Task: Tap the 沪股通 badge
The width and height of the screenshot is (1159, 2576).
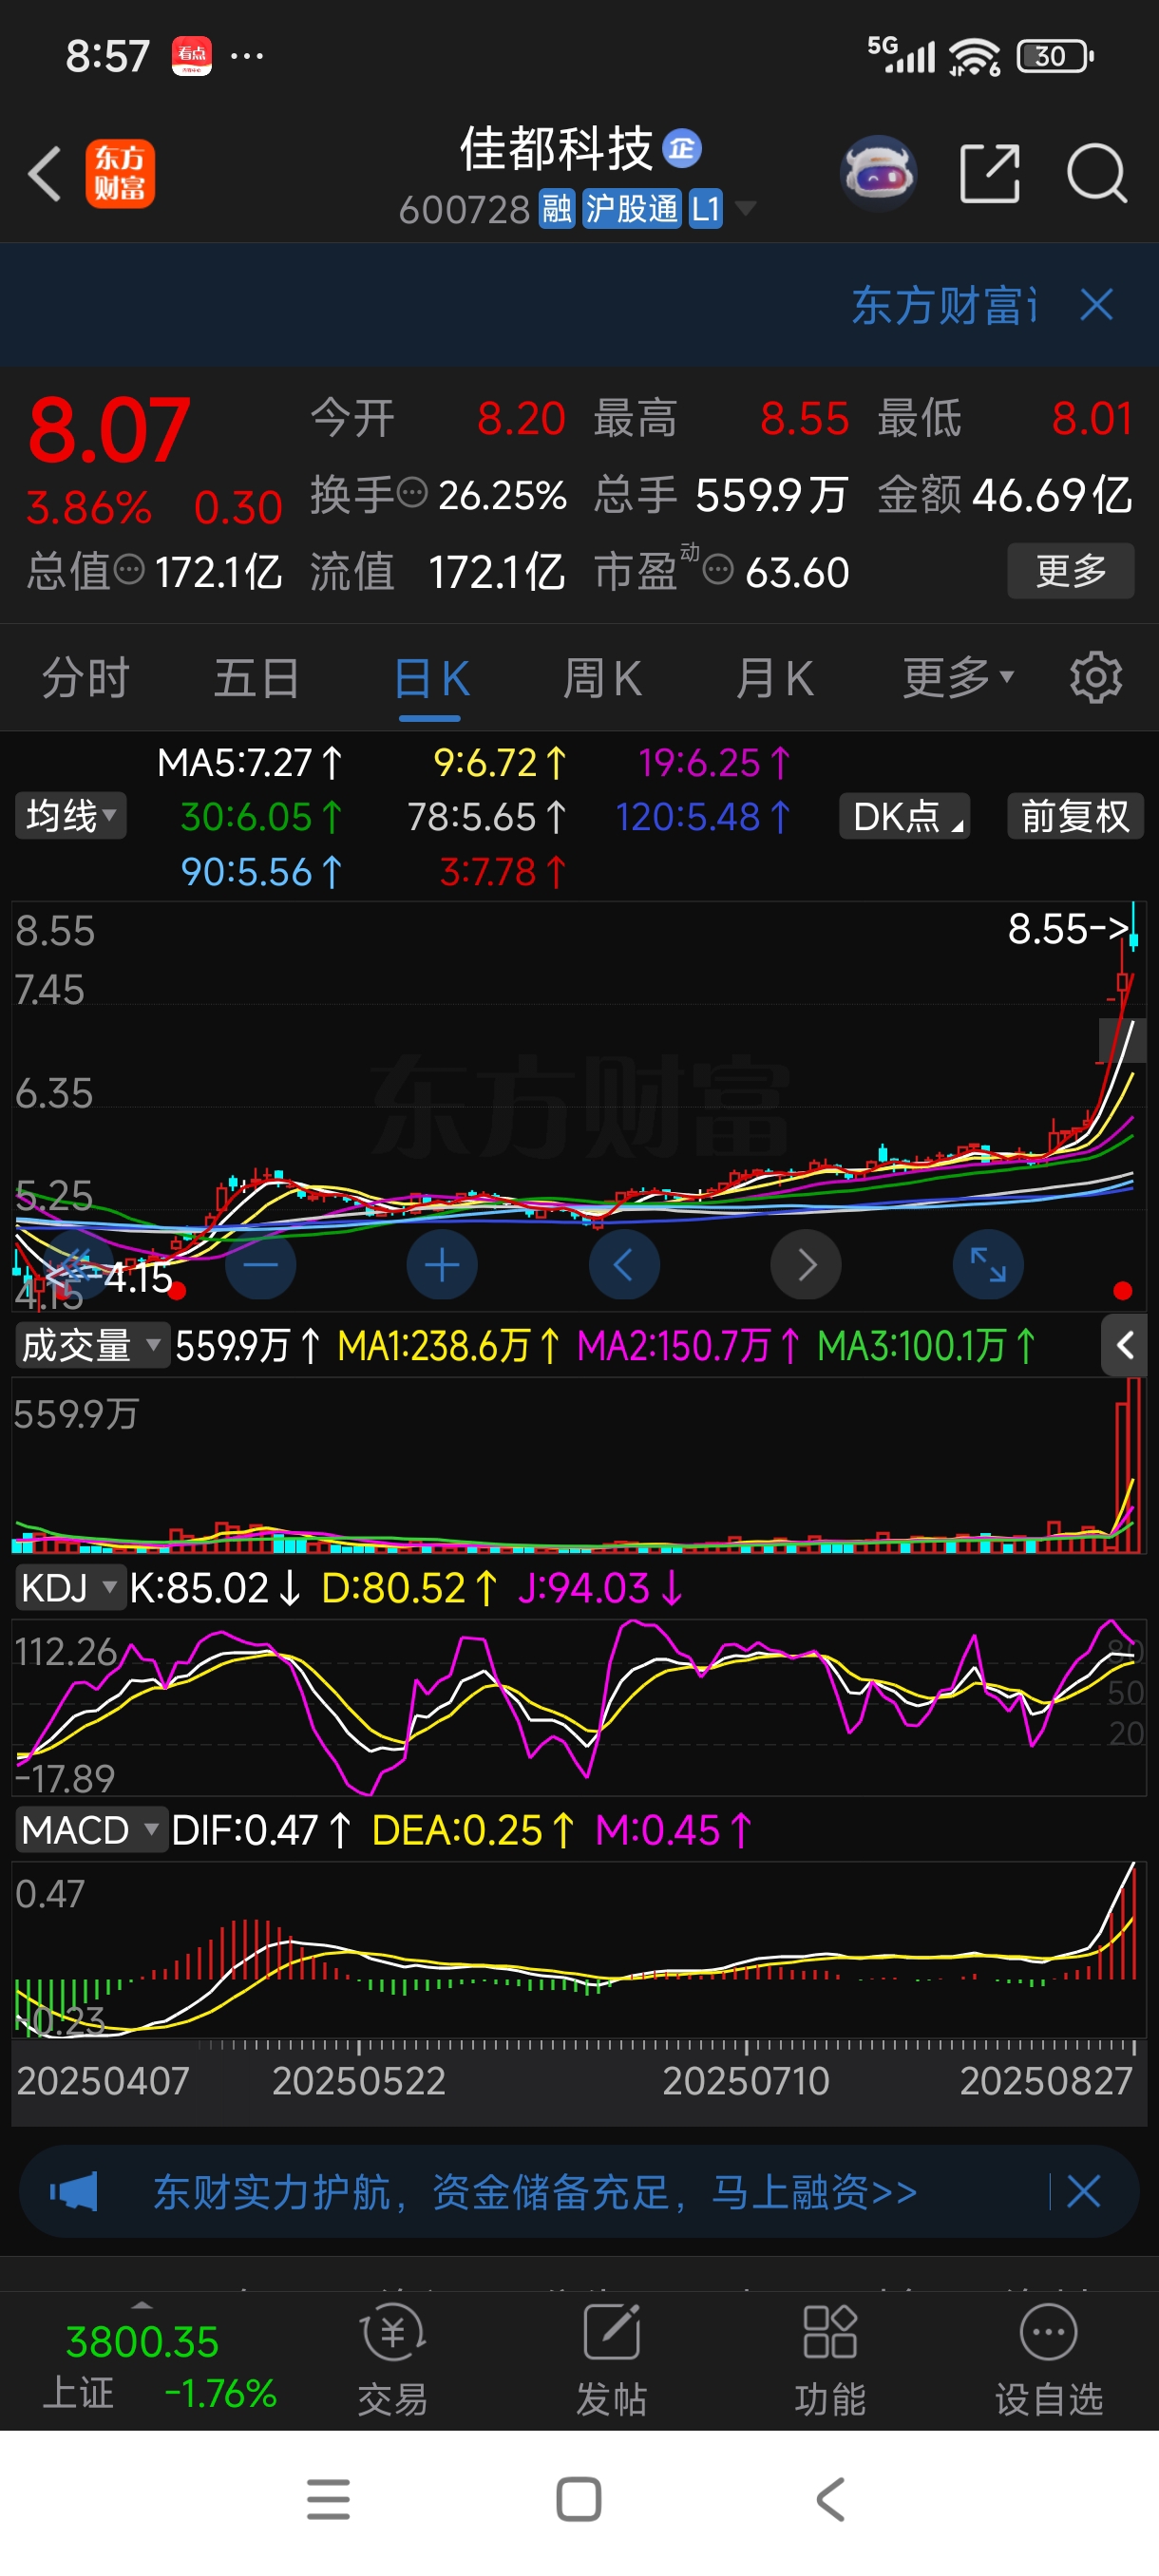Action: (632, 209)
